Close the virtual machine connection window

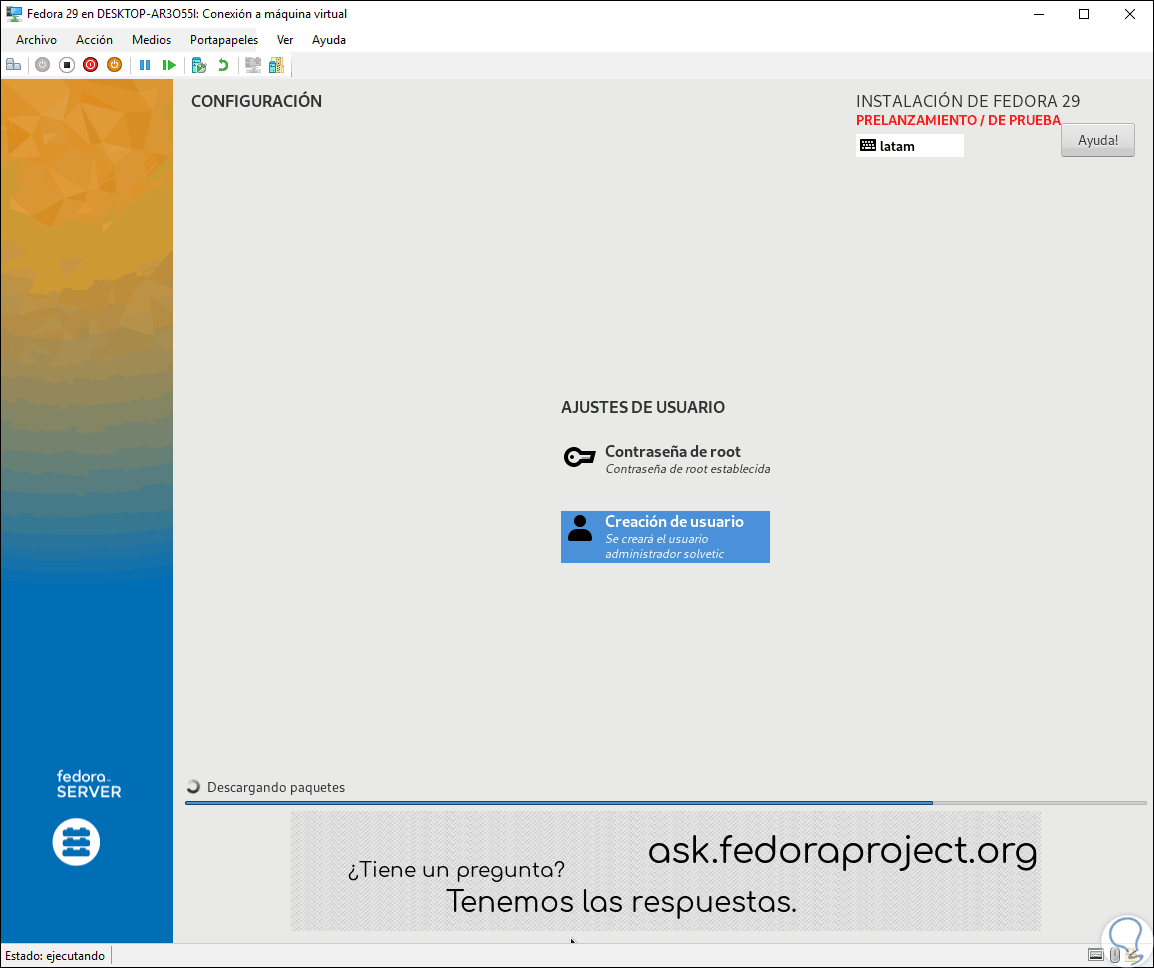click(1130, 14)
